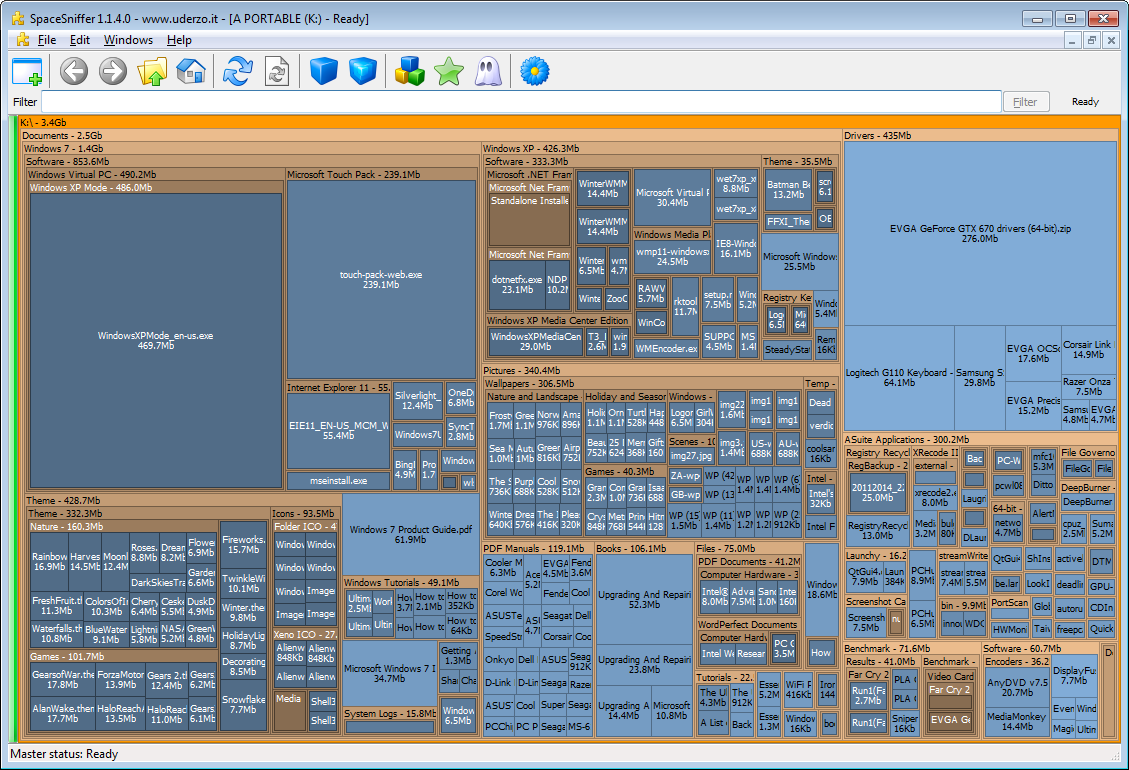Open the Windows menu
The height and width of the screenshot is (770, 1129).
point(128,40)
